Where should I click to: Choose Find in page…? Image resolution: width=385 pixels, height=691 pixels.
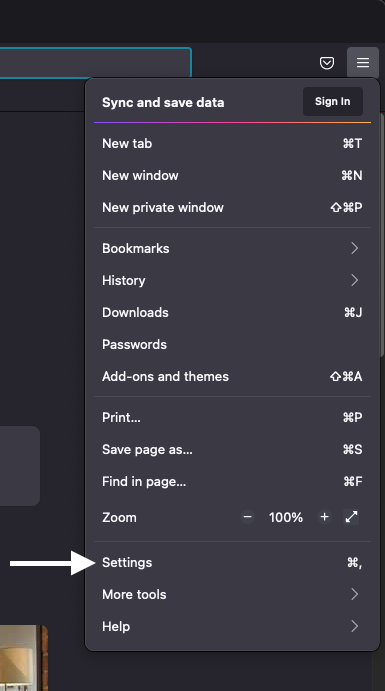tap(232, 481)
